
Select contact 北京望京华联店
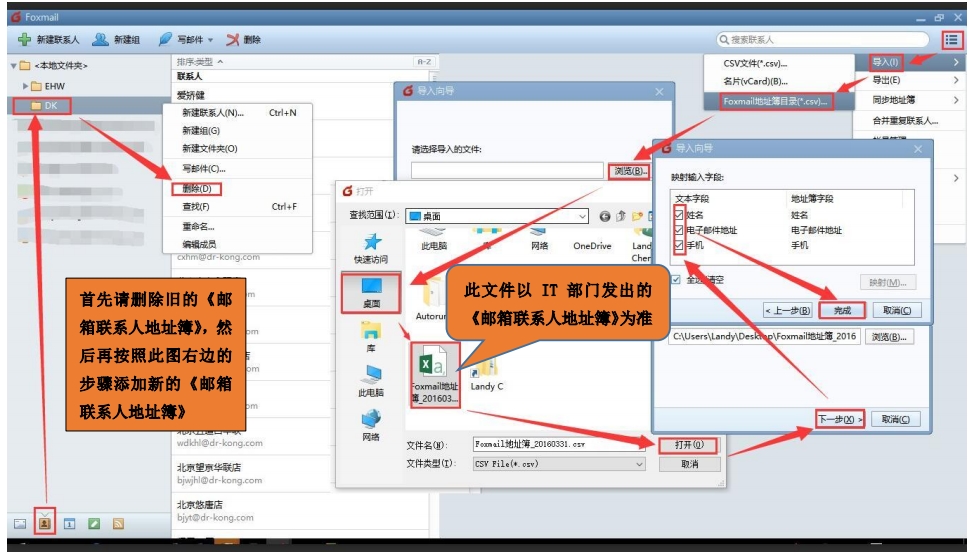300,474
